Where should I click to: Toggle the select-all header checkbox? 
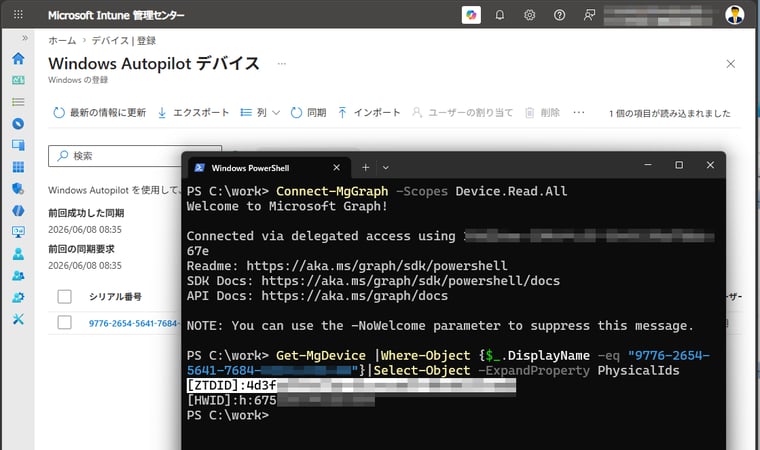click(x=64, y=296)
